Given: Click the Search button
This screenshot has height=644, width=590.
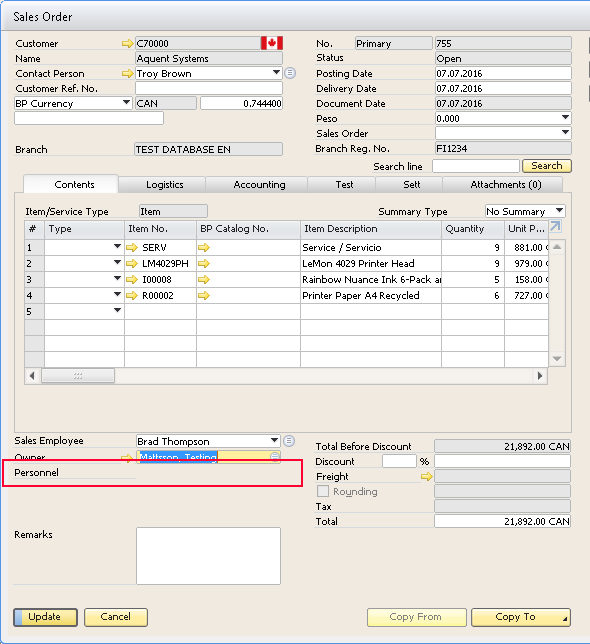Looking at the screenshot, I should click(x=546, y=166).
